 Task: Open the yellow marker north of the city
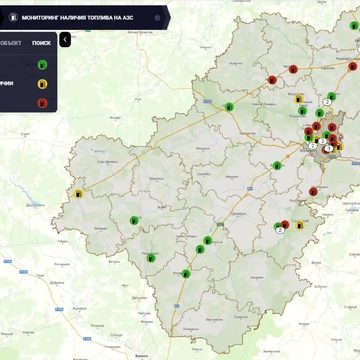pyautogui.click(x=299, y=99)
